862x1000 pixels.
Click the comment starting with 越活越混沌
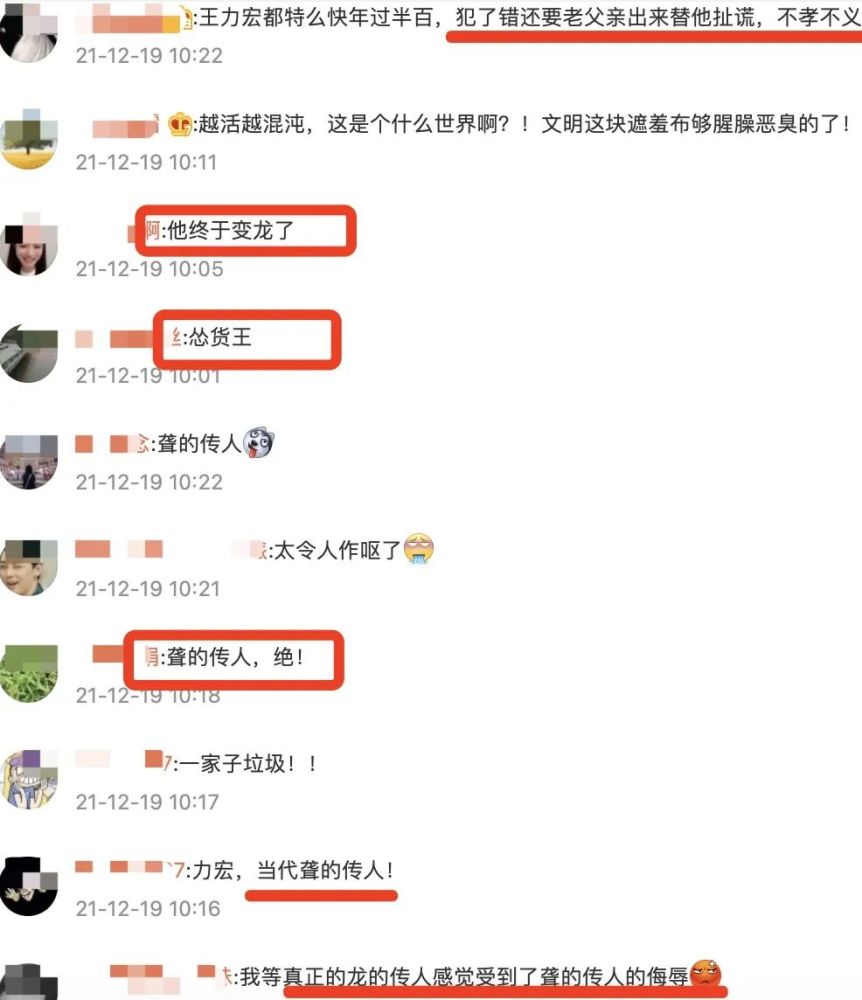525,124
